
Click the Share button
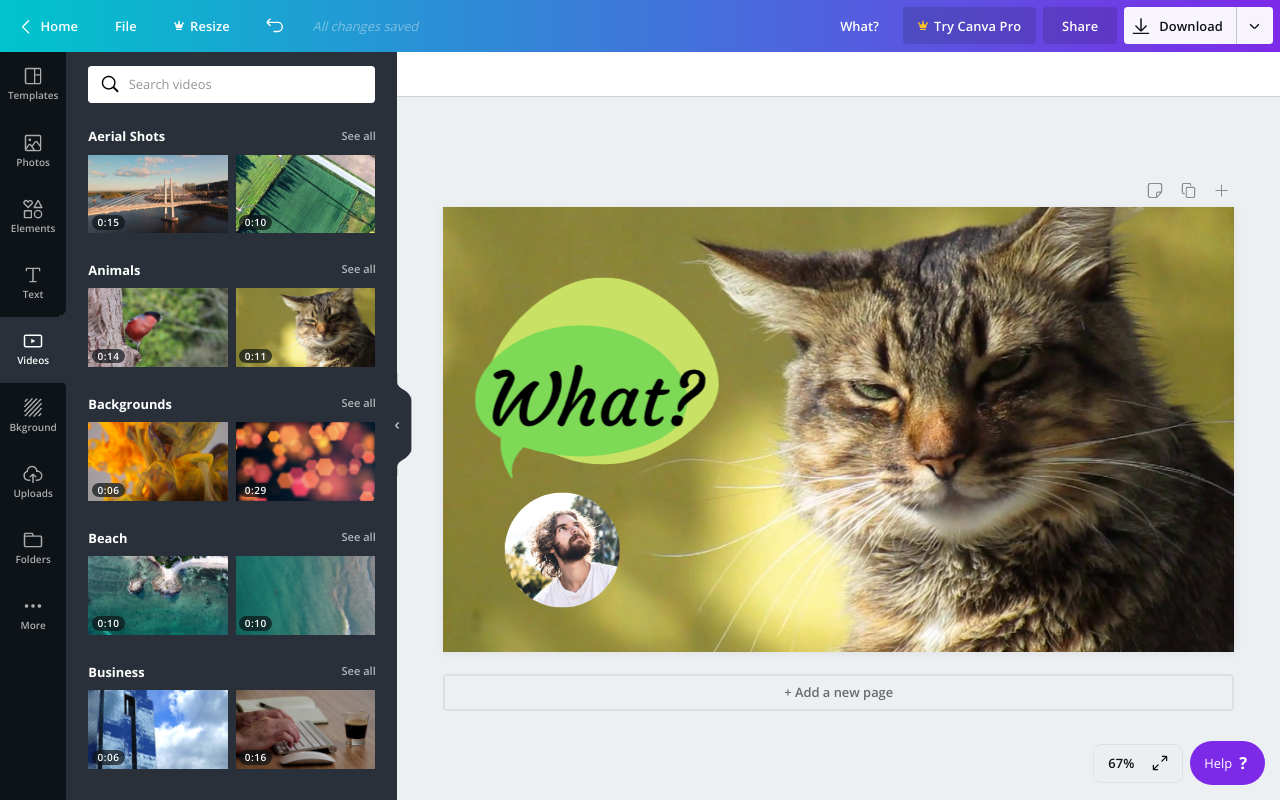pos(1079,26)
